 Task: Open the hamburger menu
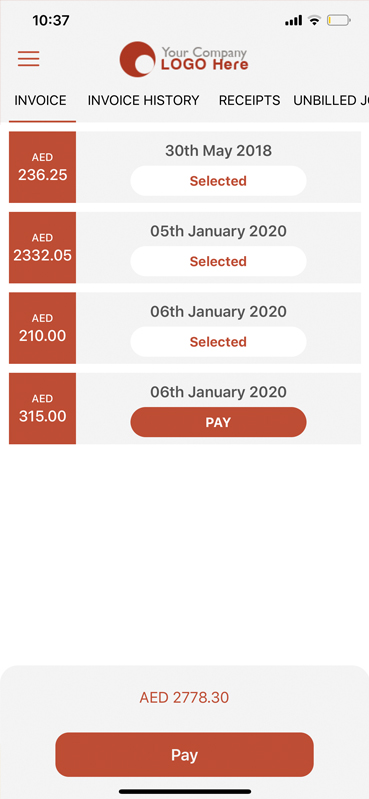tap(29, 59)
